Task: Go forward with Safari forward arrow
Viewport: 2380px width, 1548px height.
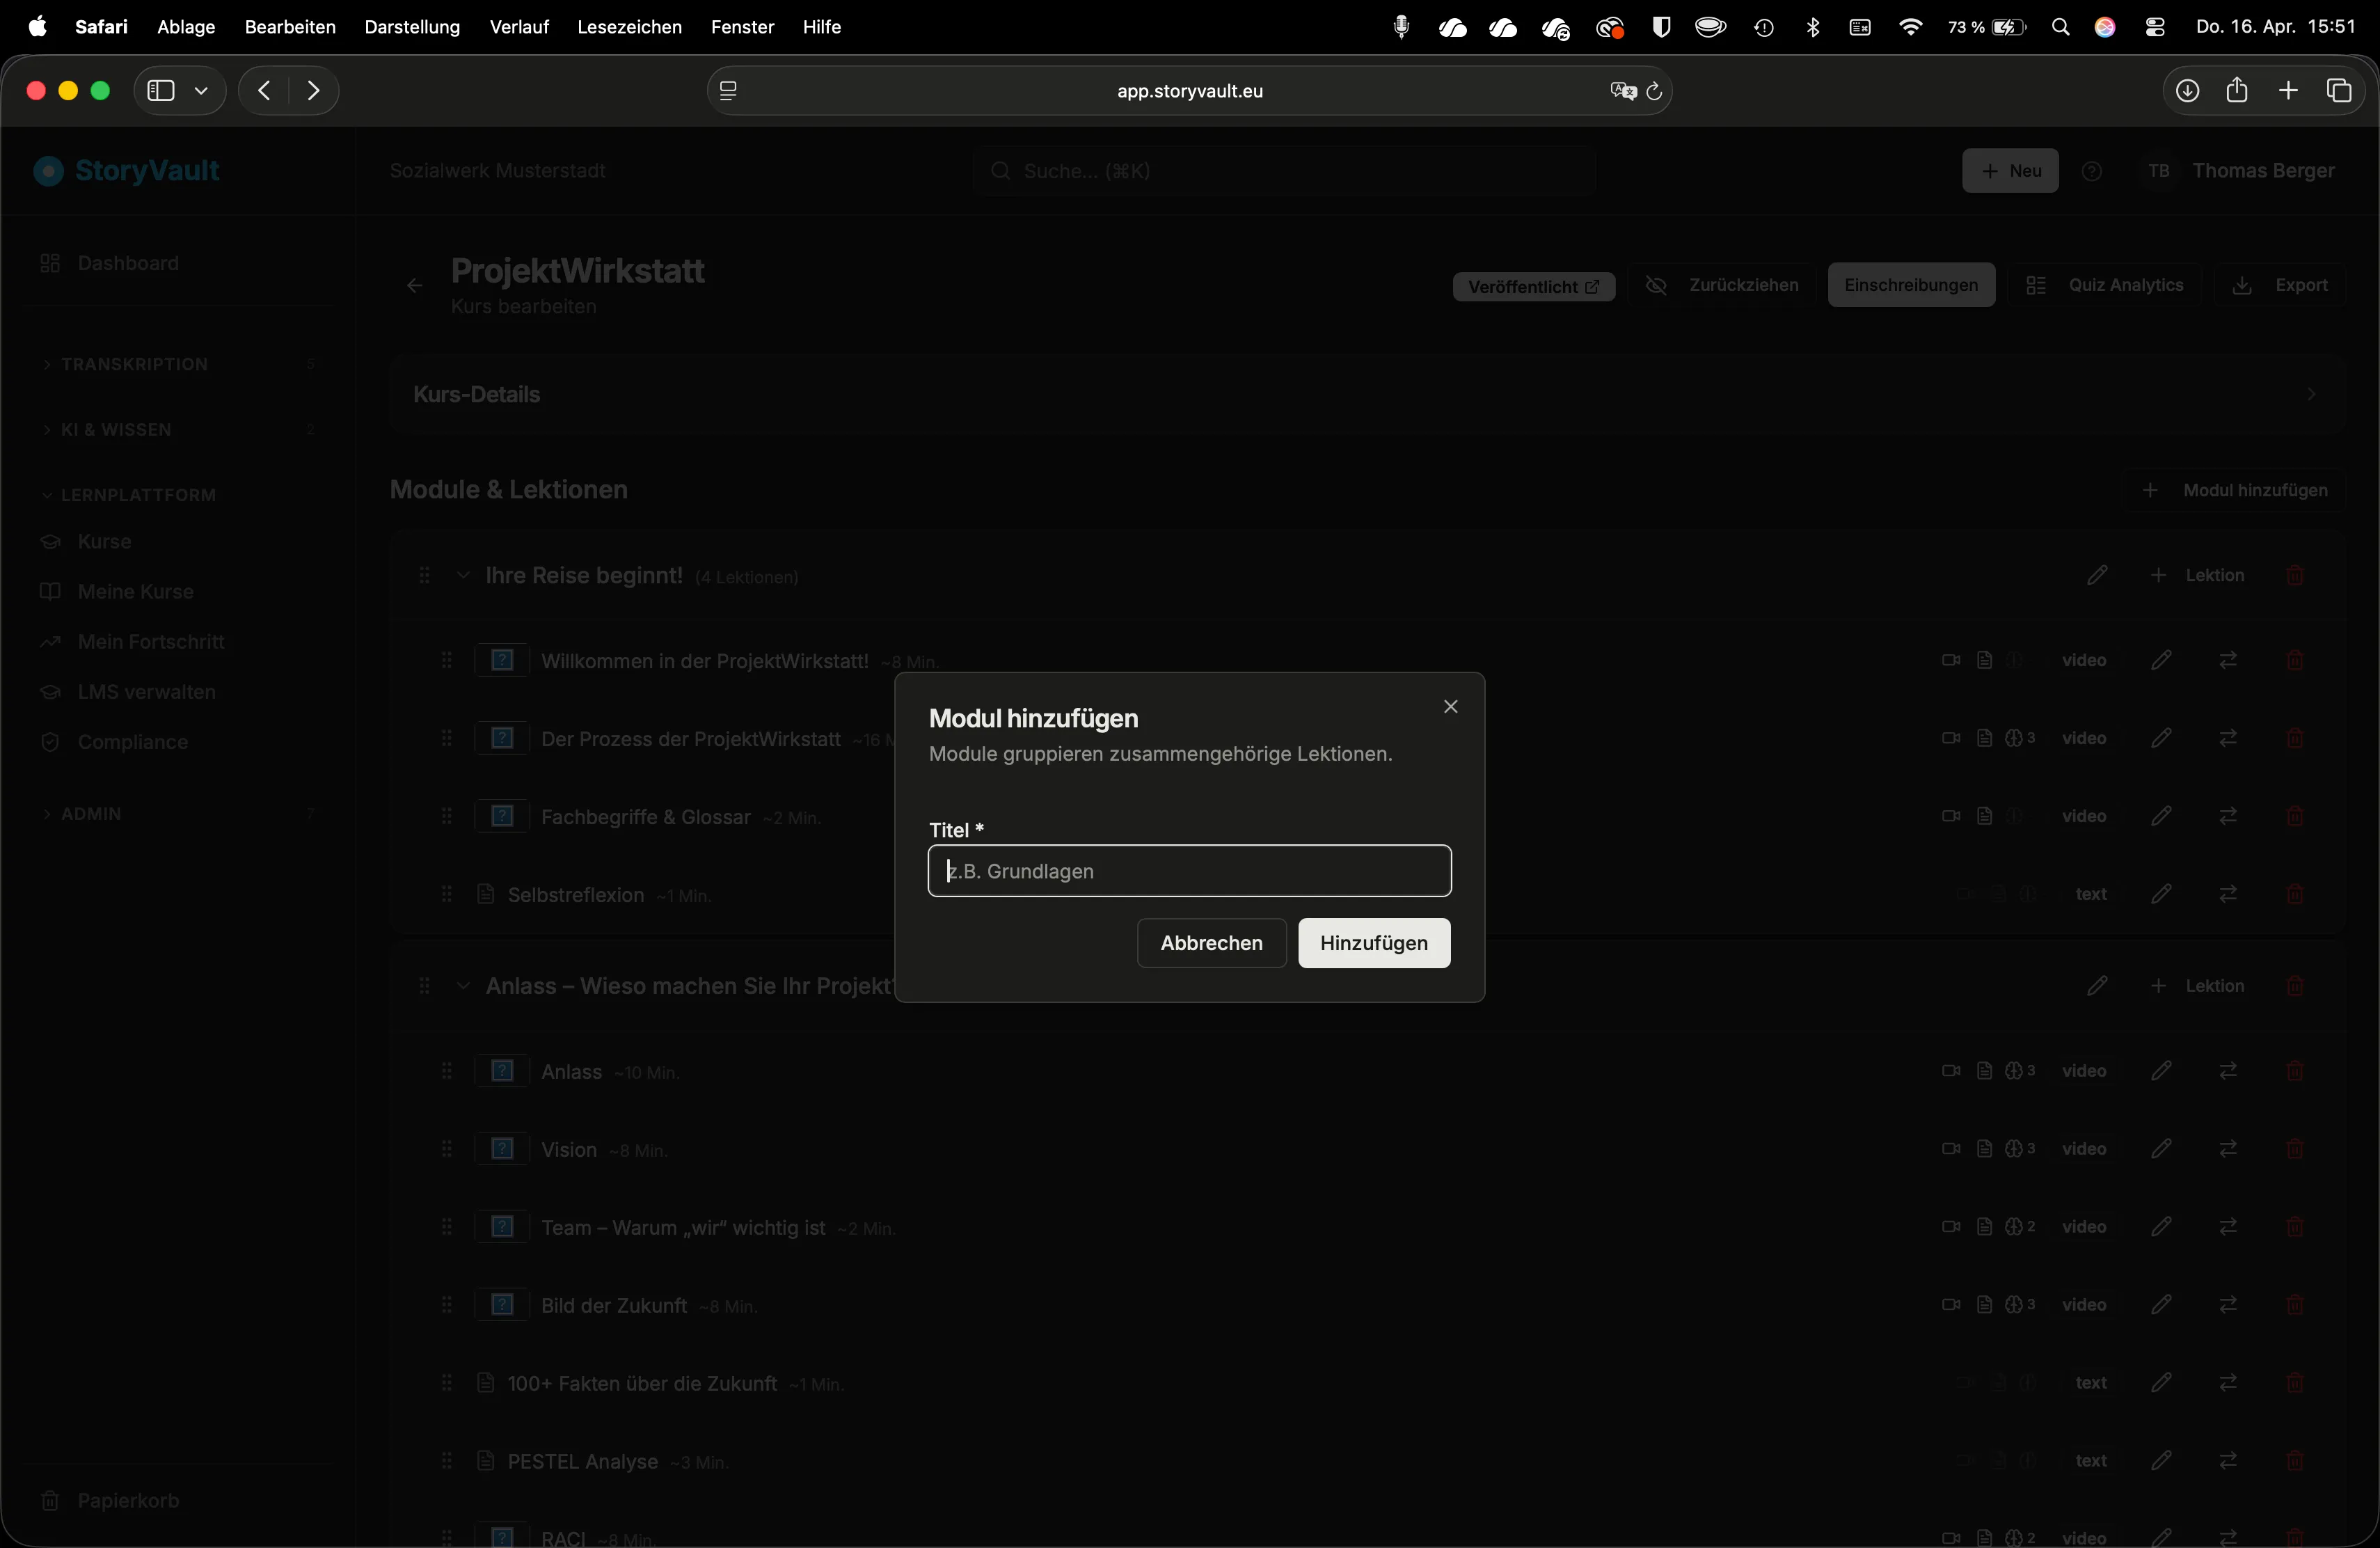Action: 314,91
